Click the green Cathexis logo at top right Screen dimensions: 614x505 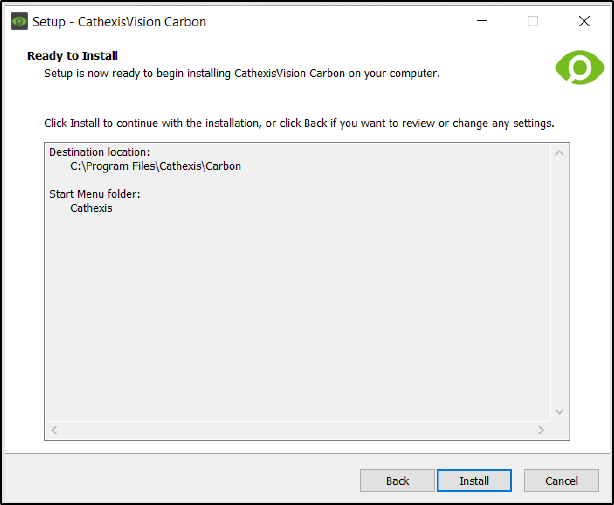pyautogui.click(x=580, y=67)
